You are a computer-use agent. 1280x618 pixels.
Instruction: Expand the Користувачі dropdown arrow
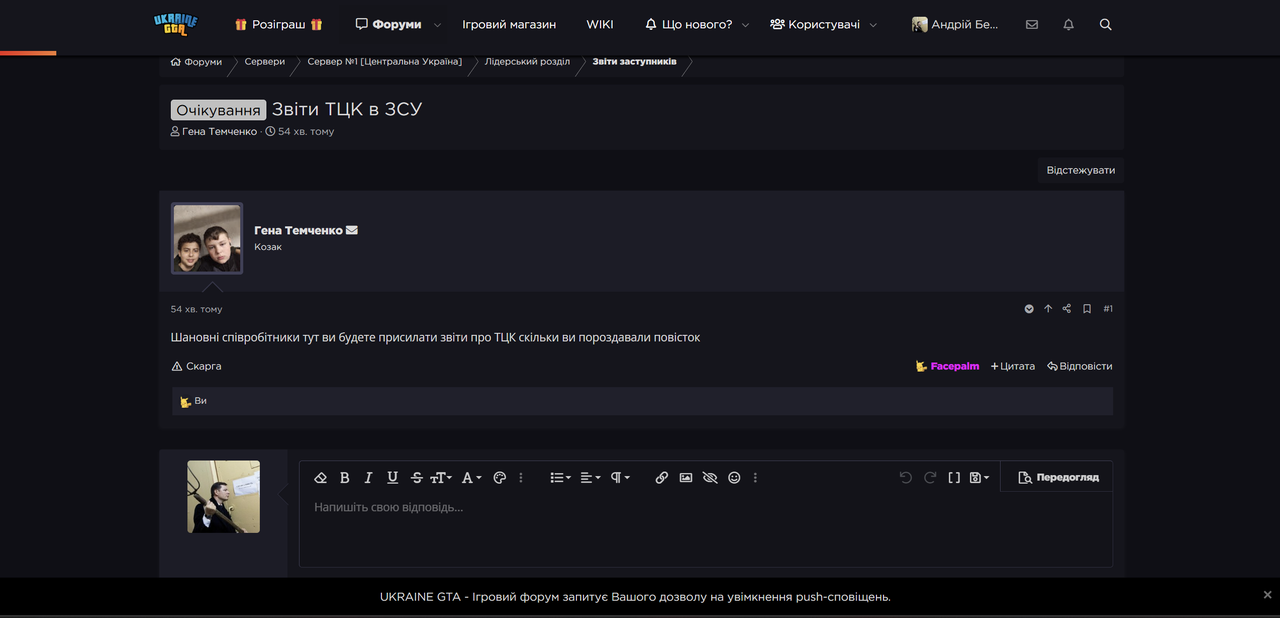873,25
